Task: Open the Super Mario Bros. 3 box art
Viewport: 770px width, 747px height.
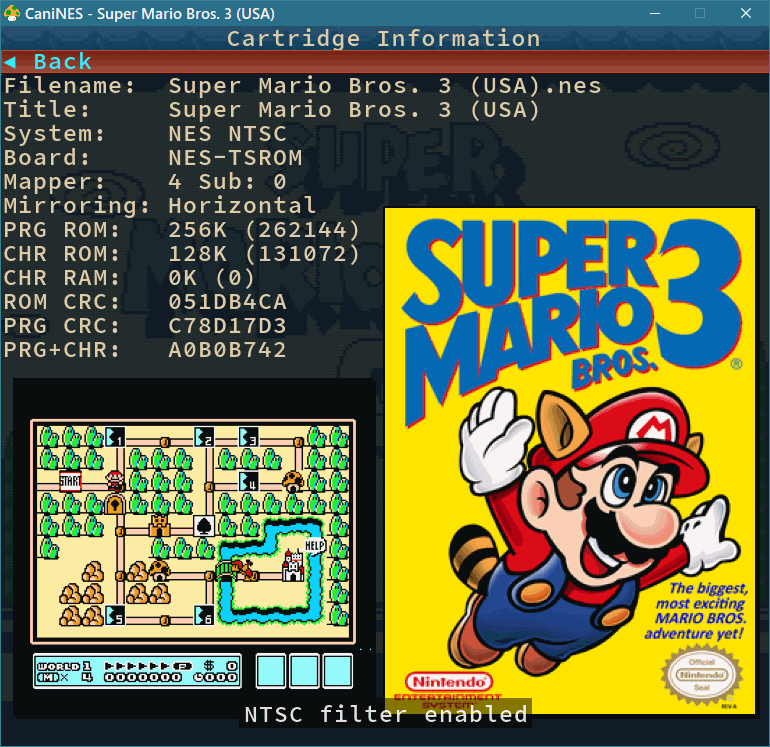Action: [x=570, y=461]
